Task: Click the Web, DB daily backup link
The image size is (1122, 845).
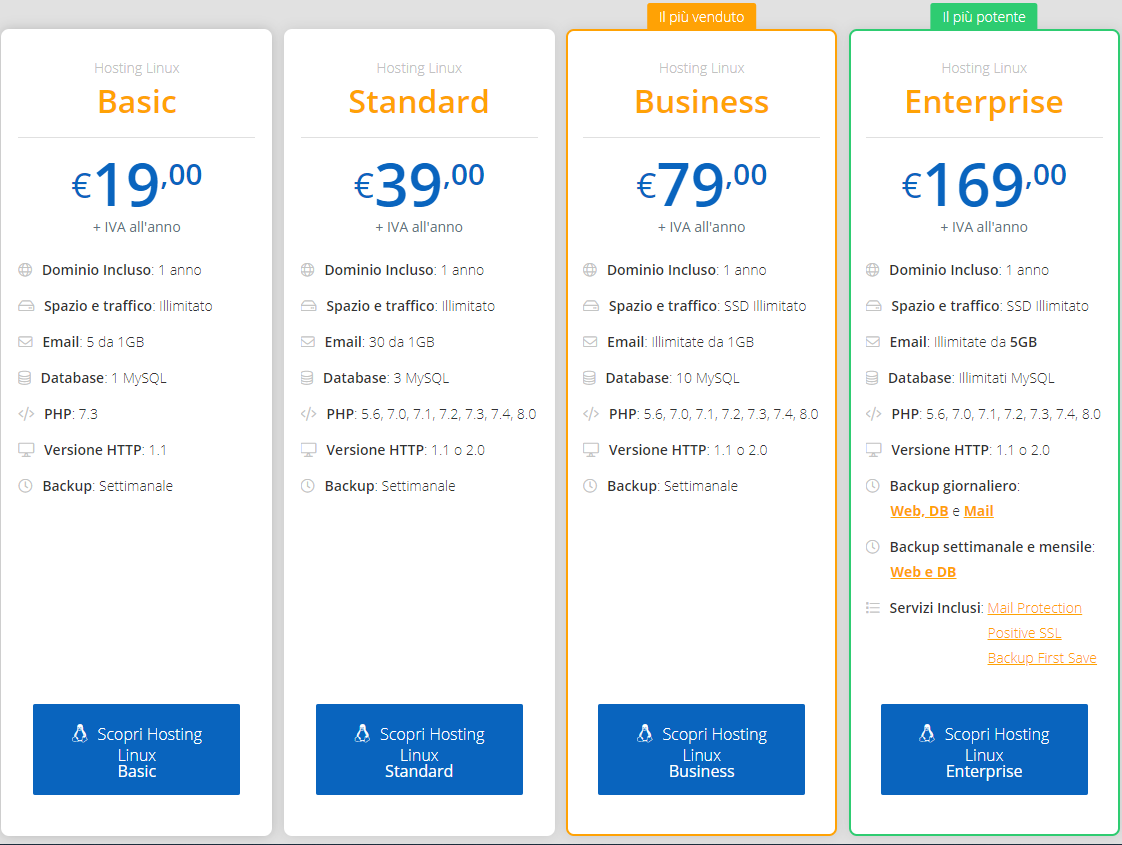Action: coord(919,511)
